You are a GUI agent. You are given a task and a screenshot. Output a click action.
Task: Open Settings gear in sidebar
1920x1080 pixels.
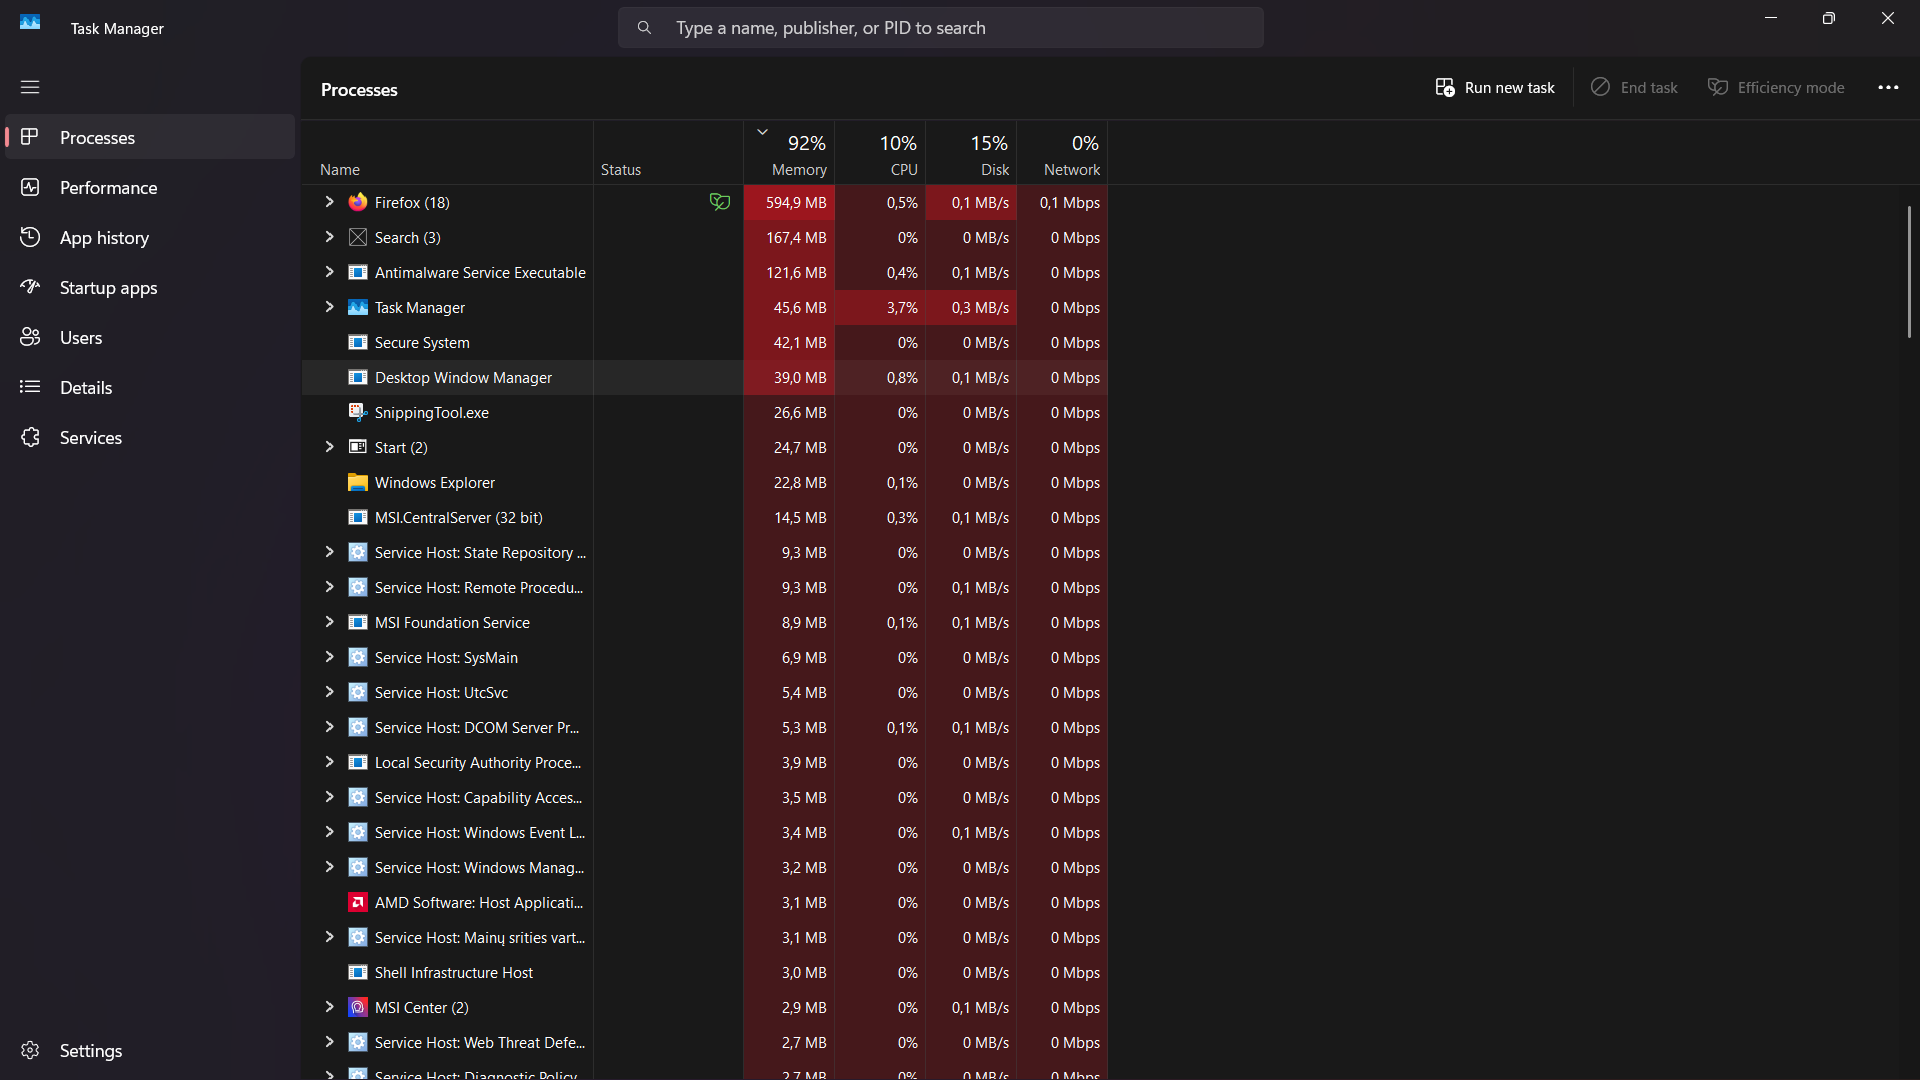coord(30,1050)
